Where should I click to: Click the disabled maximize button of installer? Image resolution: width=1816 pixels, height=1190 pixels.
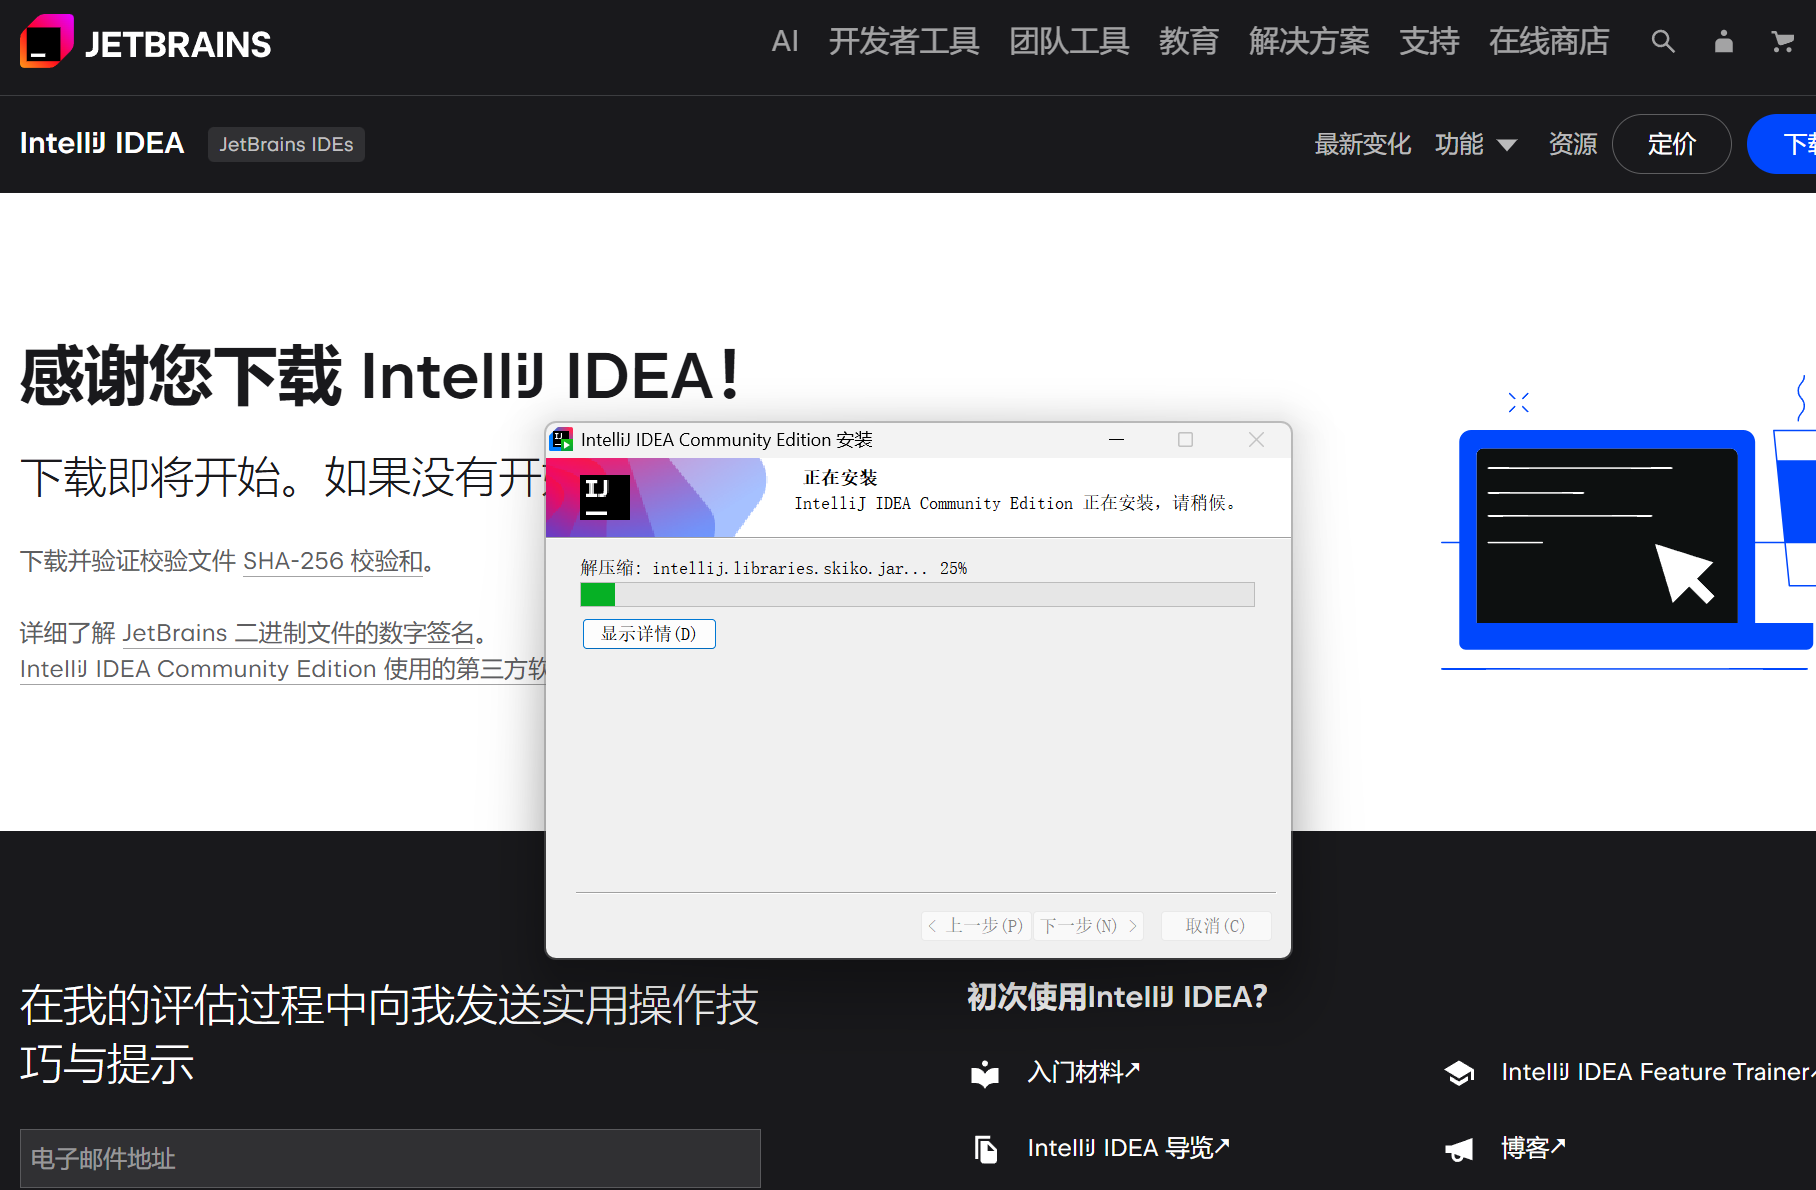pyautogui.click(x=1185, y=439)
